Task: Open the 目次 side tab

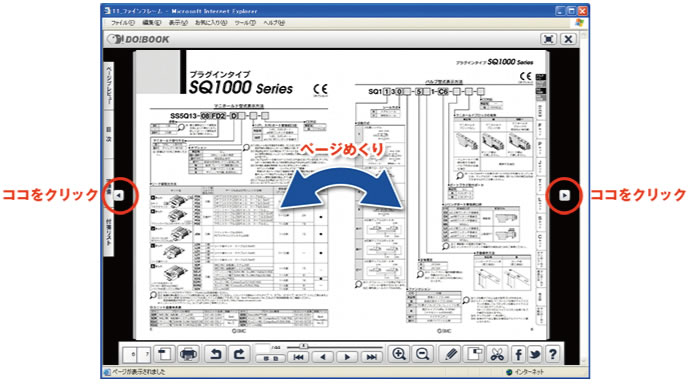Action: point(108,134)
